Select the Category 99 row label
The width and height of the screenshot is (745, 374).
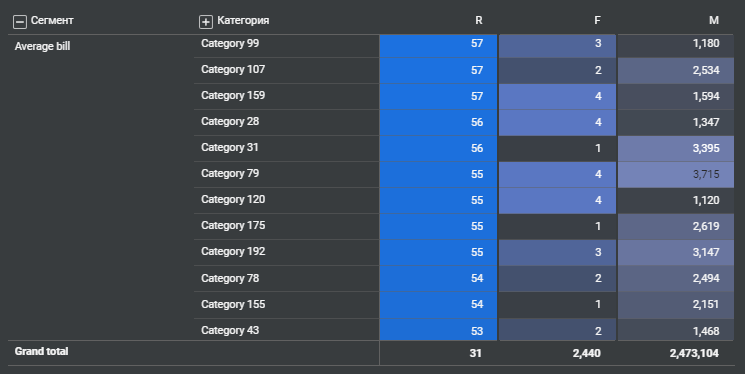tap(230, 44)
